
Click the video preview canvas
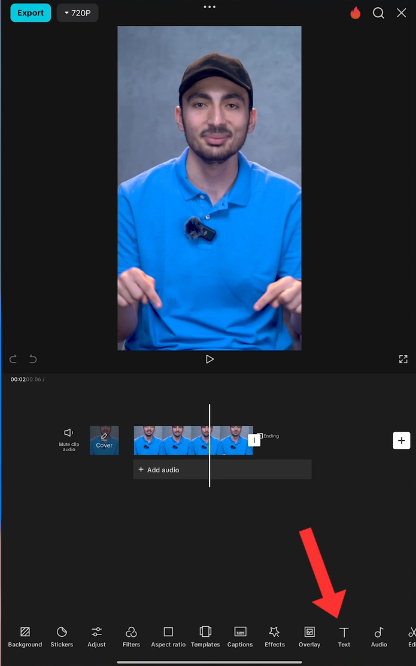[209, 188]
